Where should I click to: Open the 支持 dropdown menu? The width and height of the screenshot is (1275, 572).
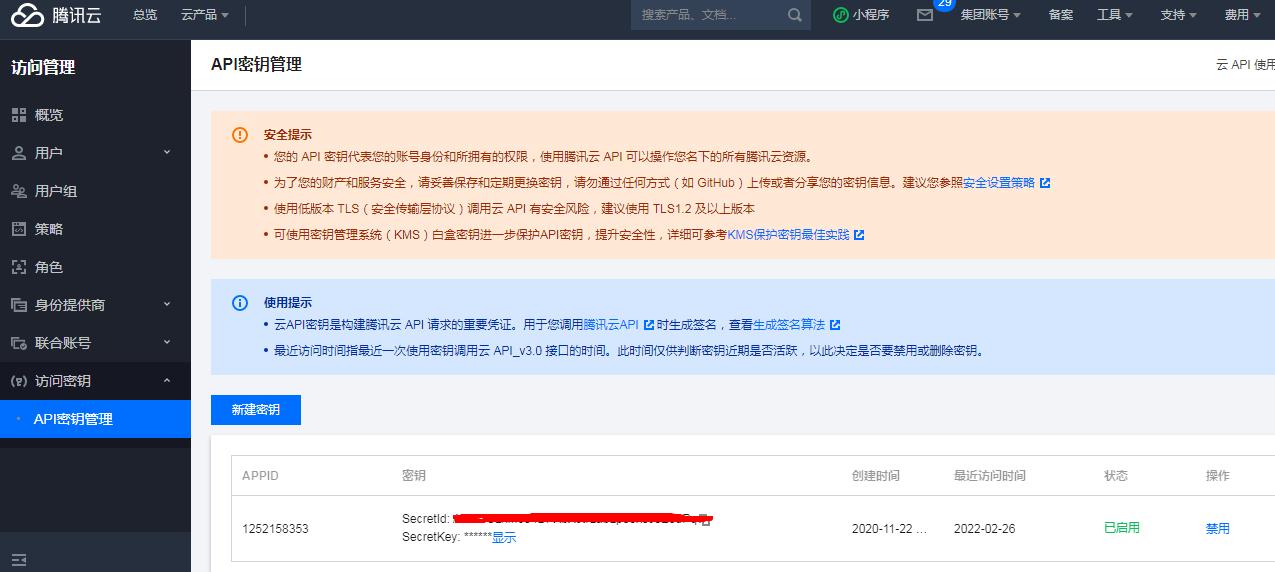pos(1179,15)
